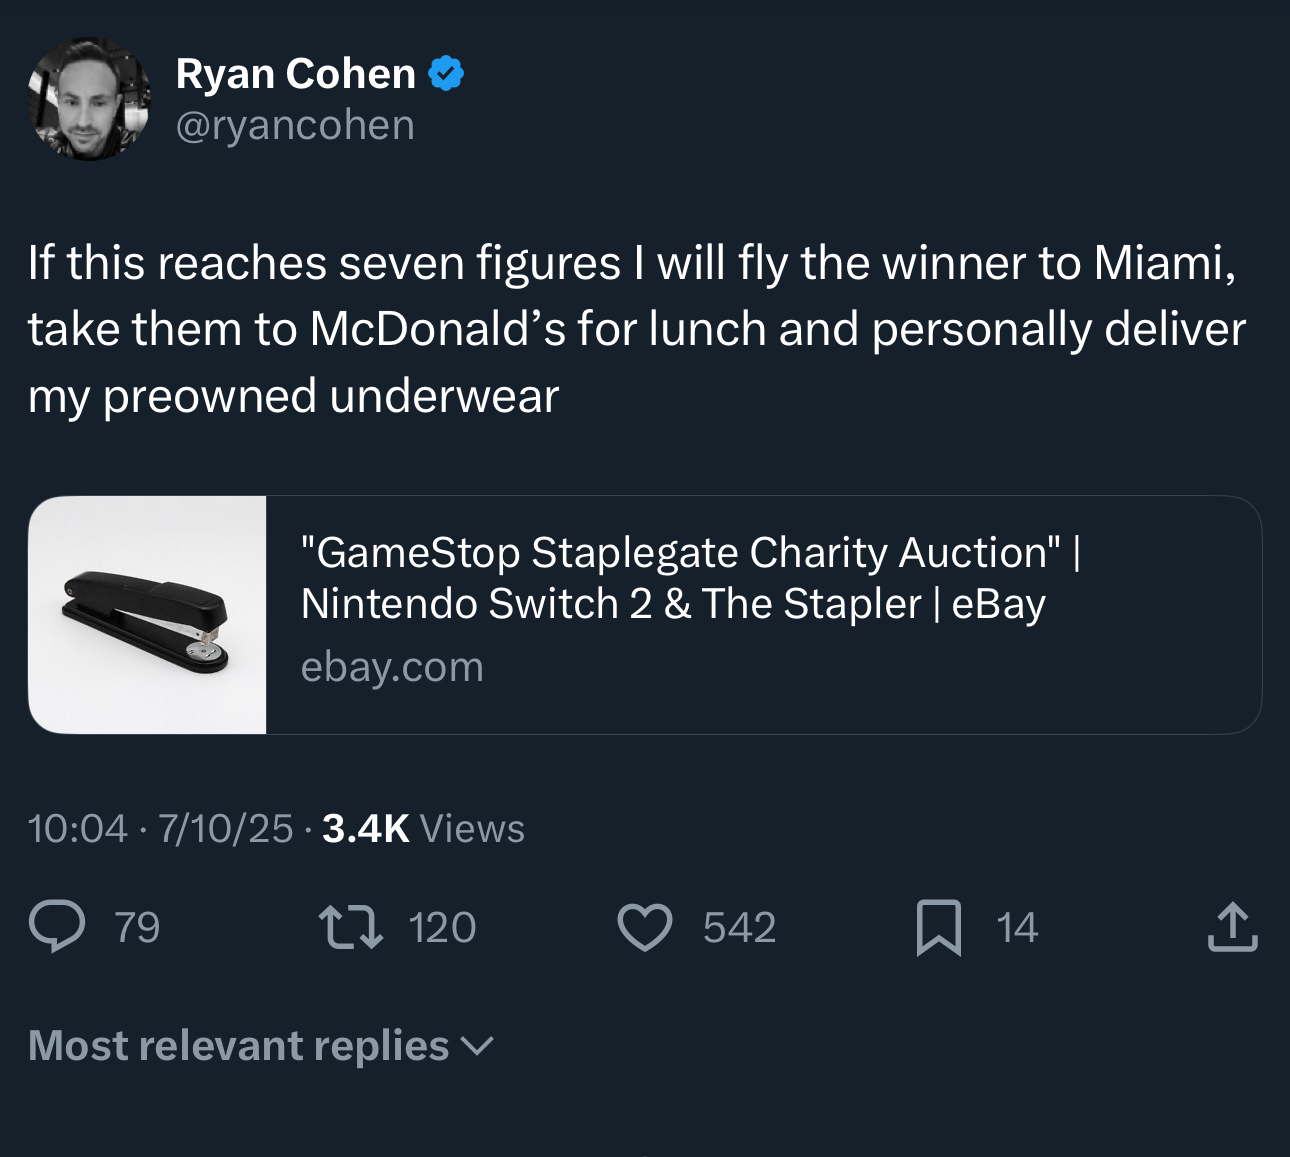Bookmark the post using the bookmark icon
1290x1157 pixels.
tap(939, 928)
